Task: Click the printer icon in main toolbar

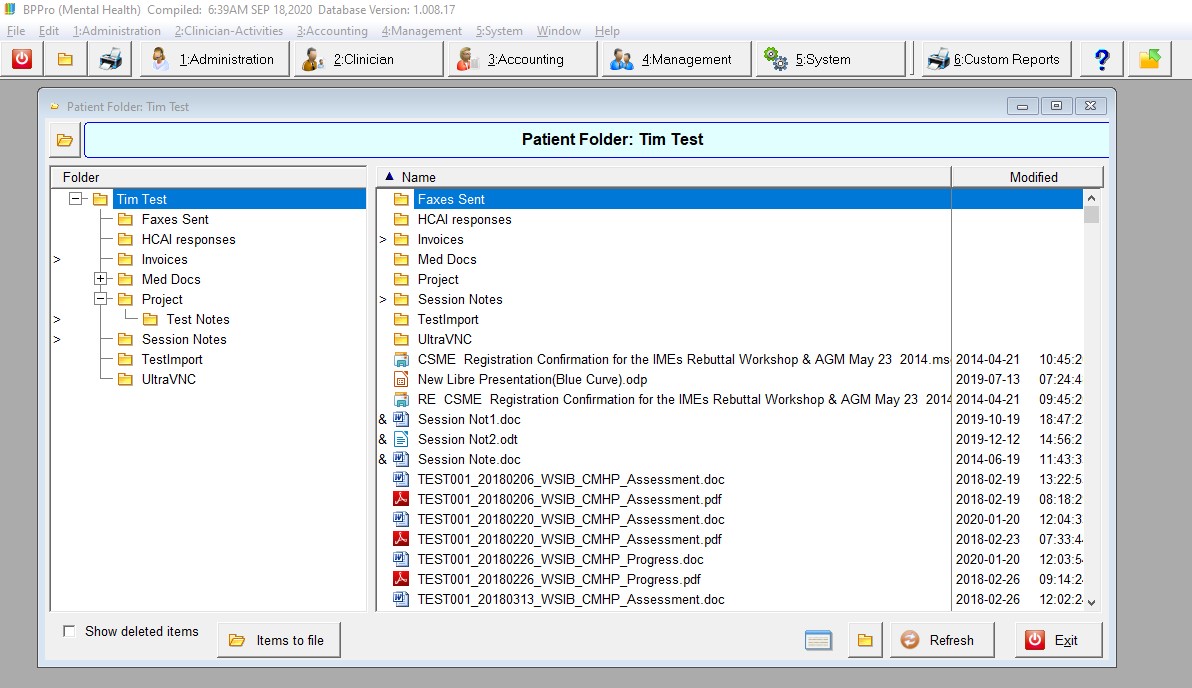Action: (110, 59)
